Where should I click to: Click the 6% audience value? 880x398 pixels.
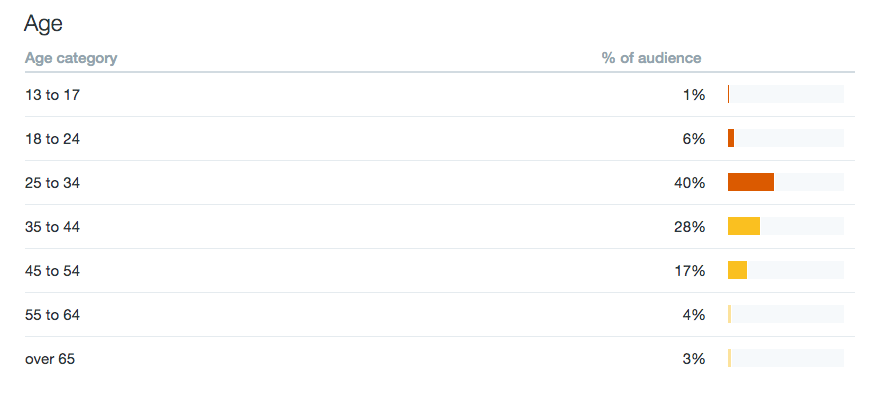tap(694, 139)
